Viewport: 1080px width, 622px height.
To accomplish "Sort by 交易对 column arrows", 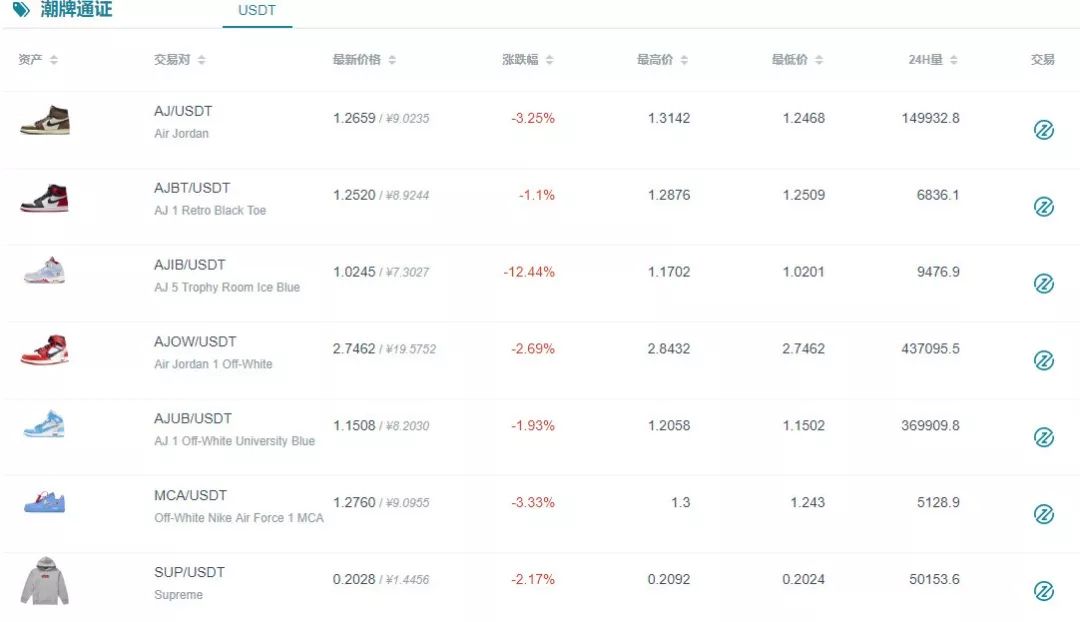I will 201,60.
